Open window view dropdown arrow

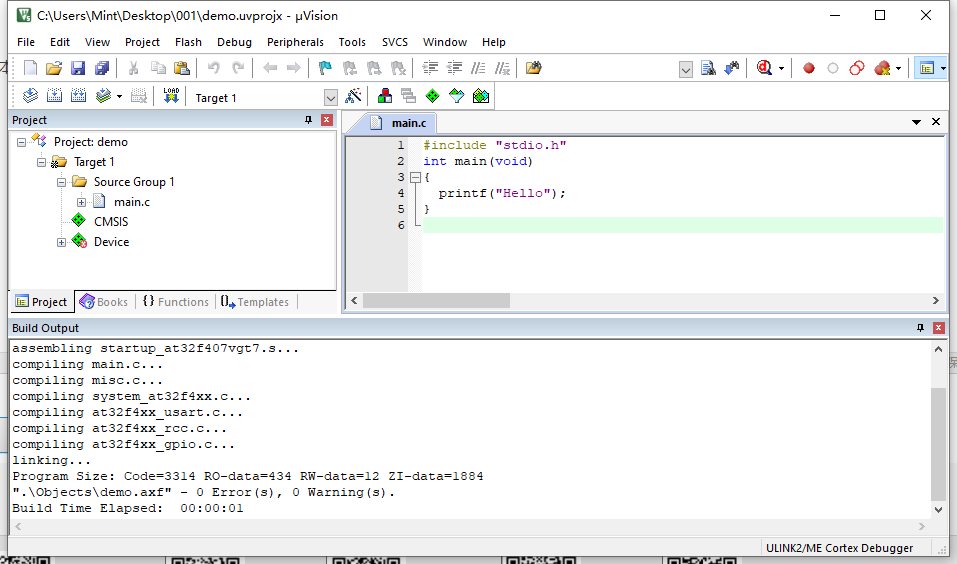point(943,68)
